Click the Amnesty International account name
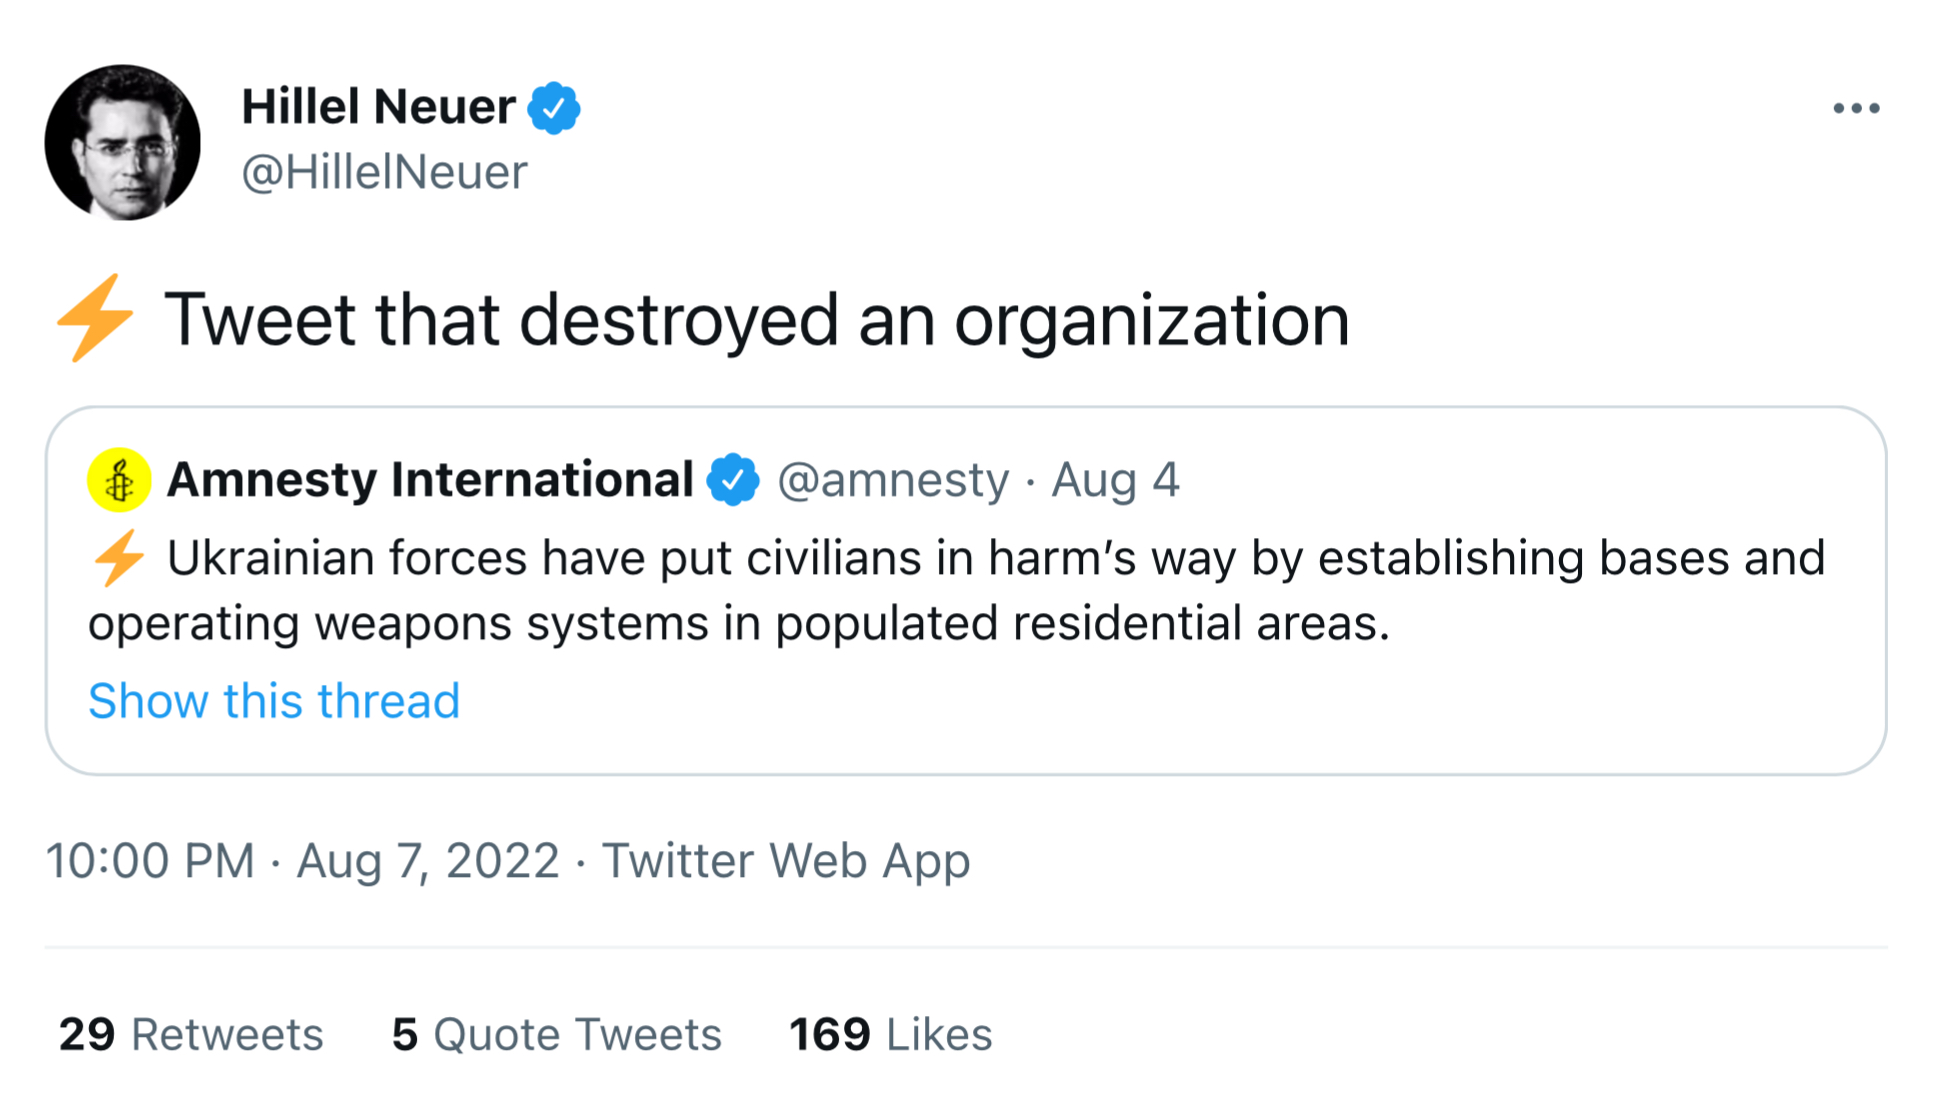Viewport: 1938px width, 1109px height. (x=430, y=480)
